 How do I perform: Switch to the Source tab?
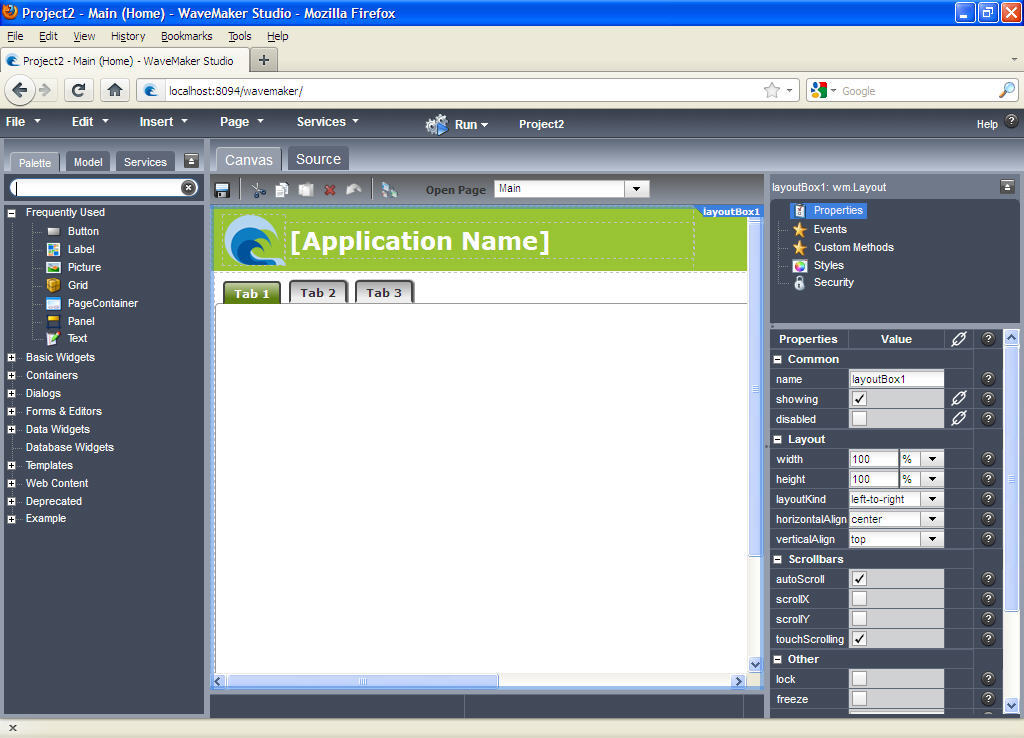click(318, 159)
